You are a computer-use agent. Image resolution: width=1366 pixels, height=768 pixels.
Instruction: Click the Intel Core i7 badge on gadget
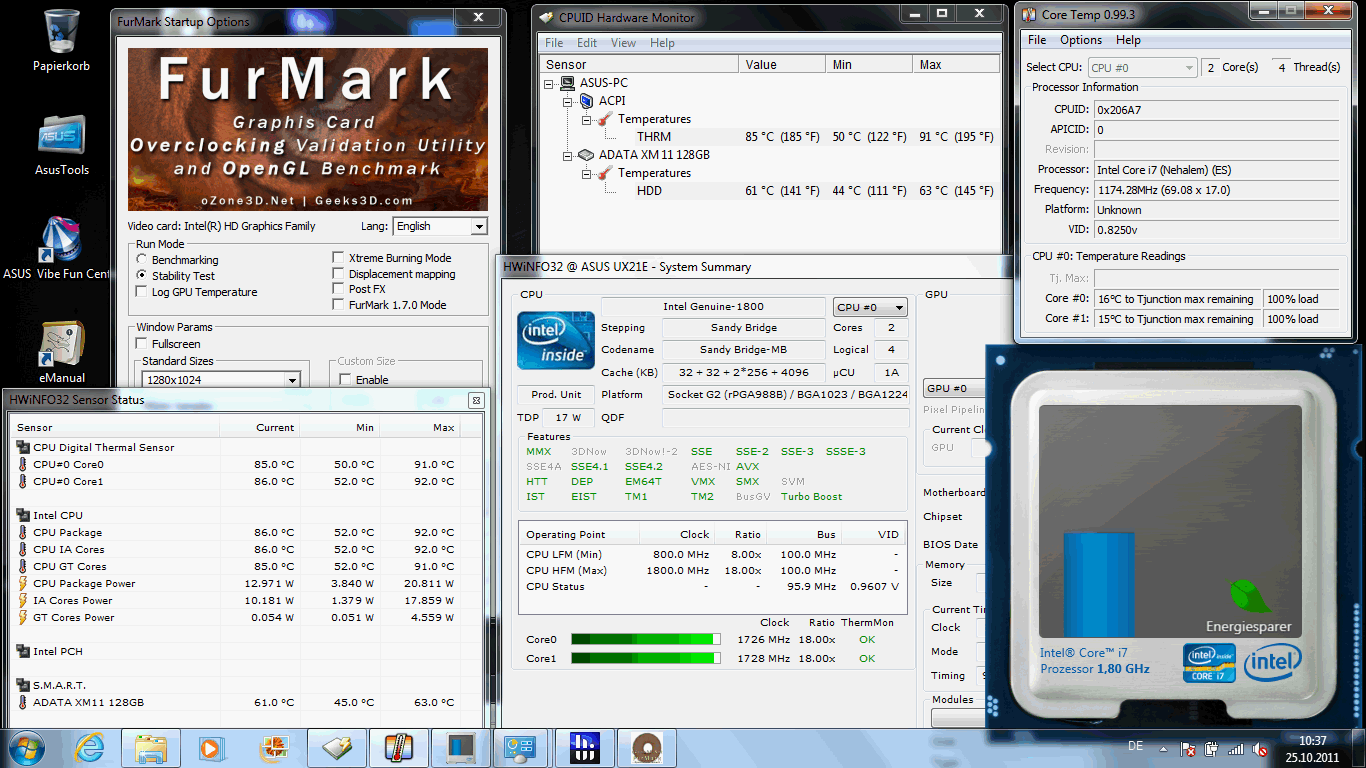coord(1209,663)
